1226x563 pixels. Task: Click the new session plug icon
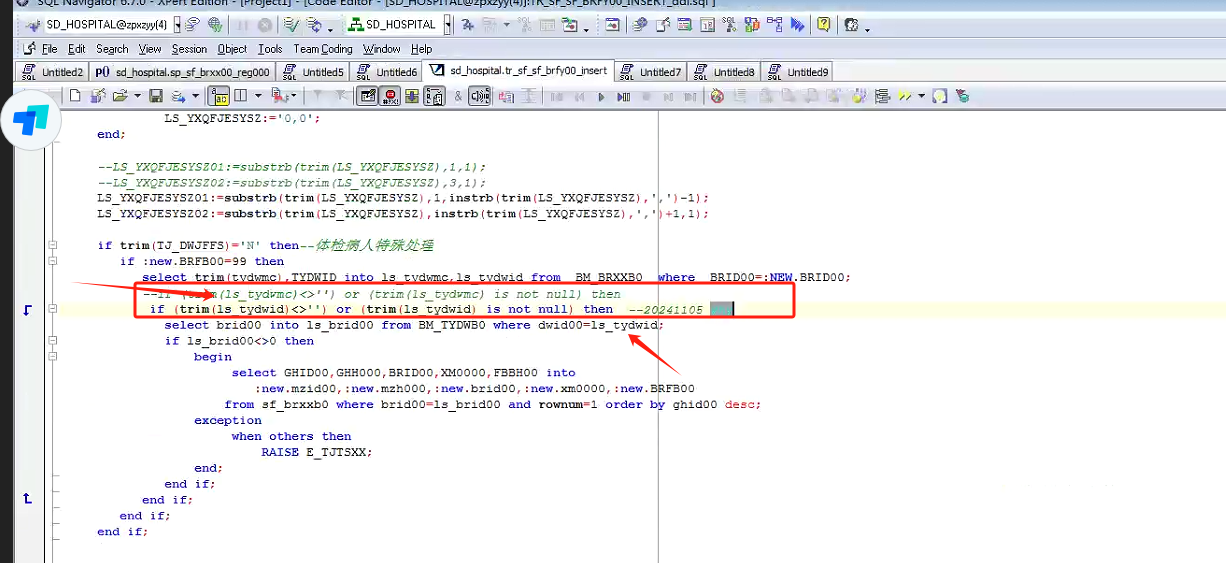(33, 24)
